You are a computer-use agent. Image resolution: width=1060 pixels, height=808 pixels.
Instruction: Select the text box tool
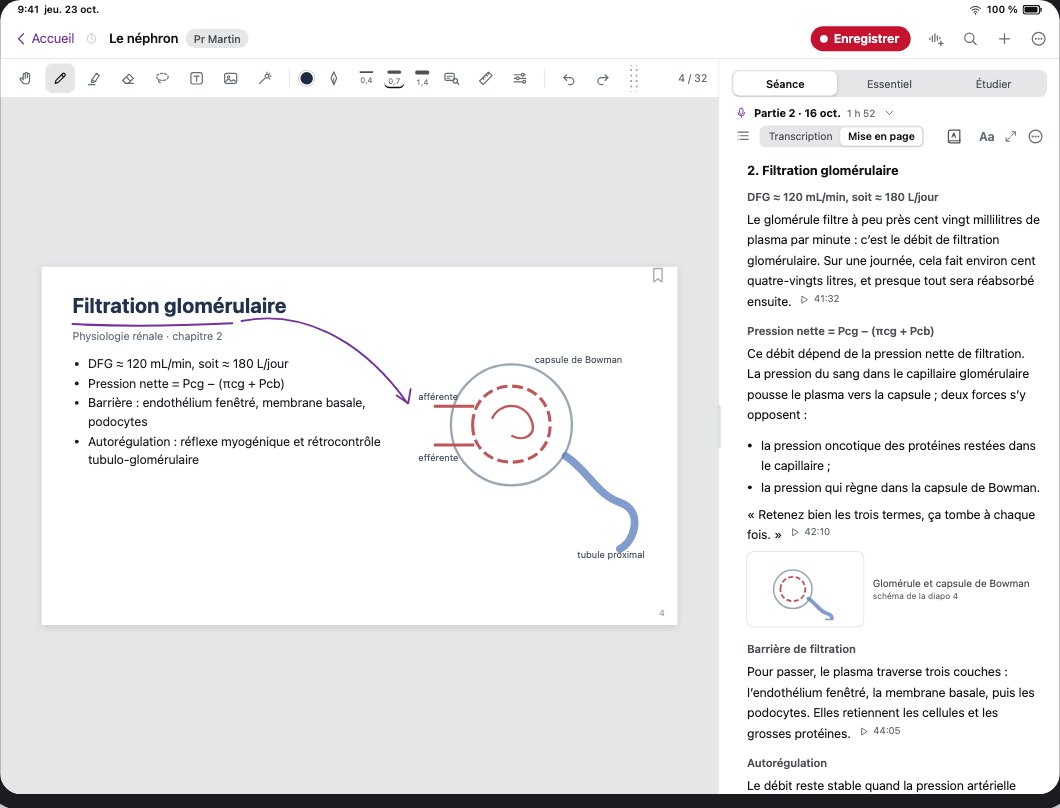click(x=196, y=78)
